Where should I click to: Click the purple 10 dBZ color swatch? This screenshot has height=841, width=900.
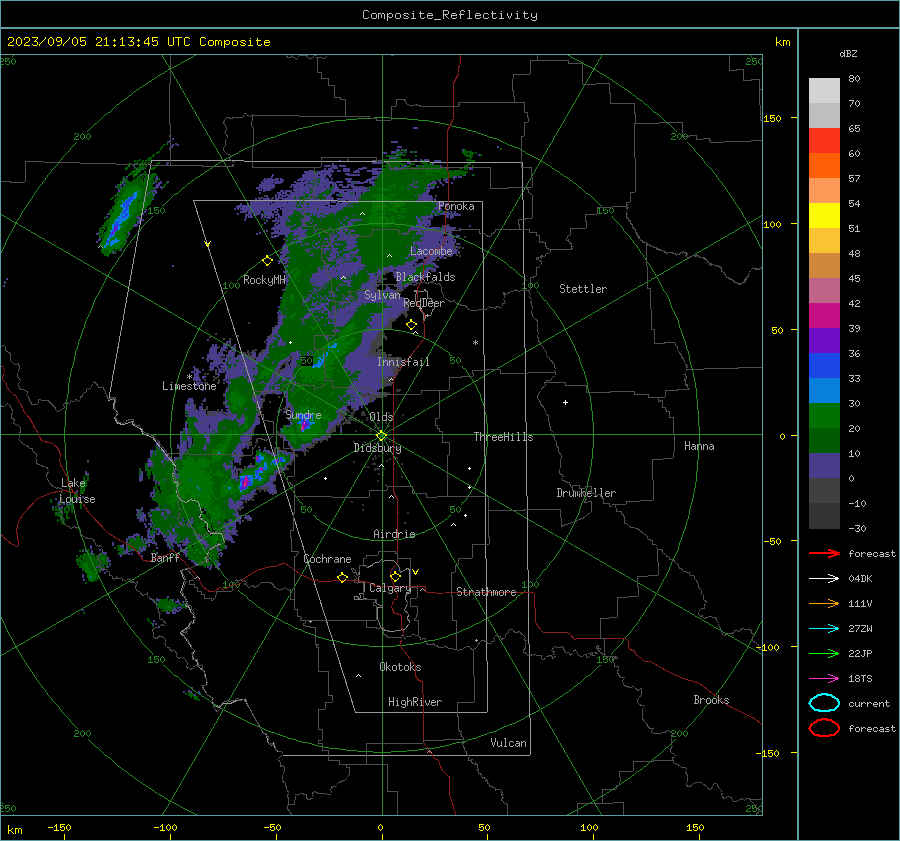(x=824, y=465)
